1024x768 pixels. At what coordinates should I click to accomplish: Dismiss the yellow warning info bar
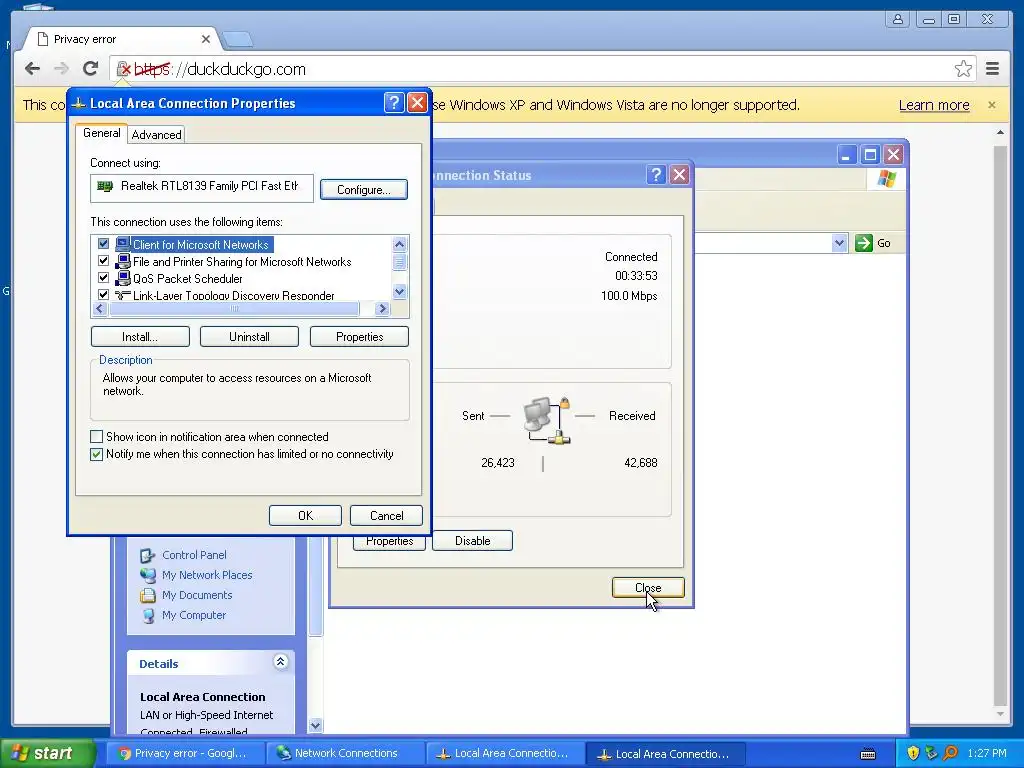[991, 104]
